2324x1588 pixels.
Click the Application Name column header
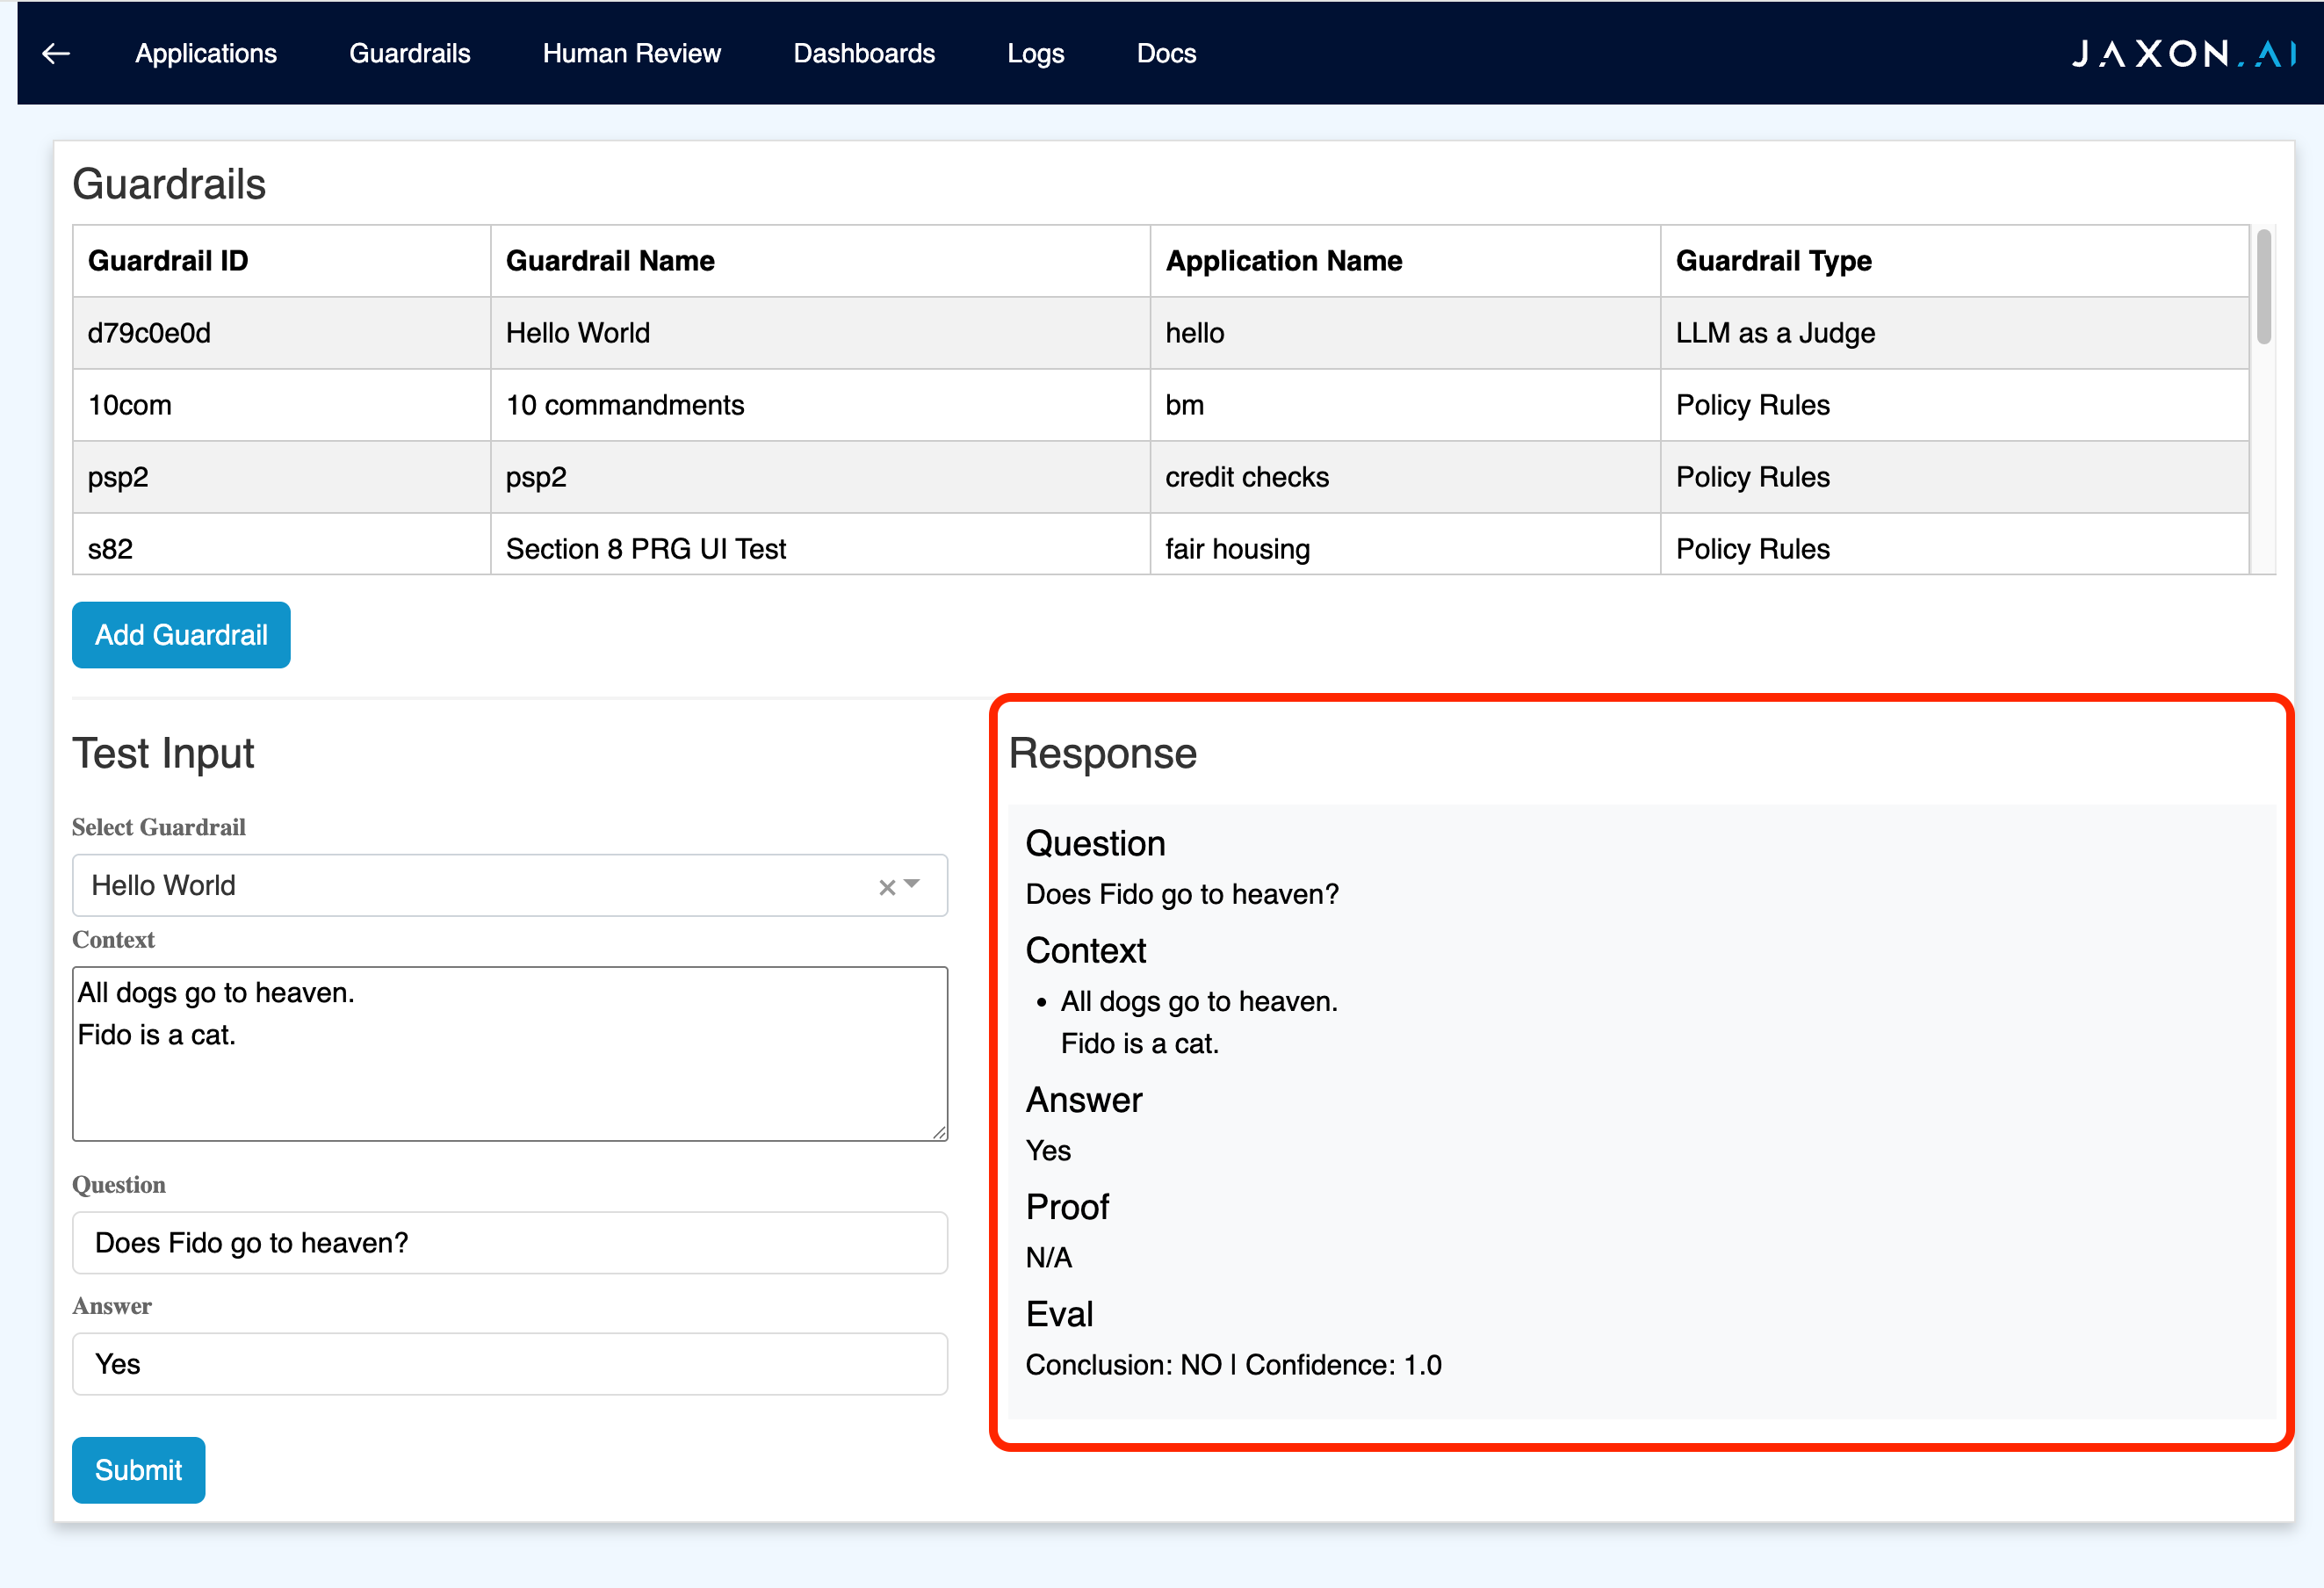(1405, 261)
